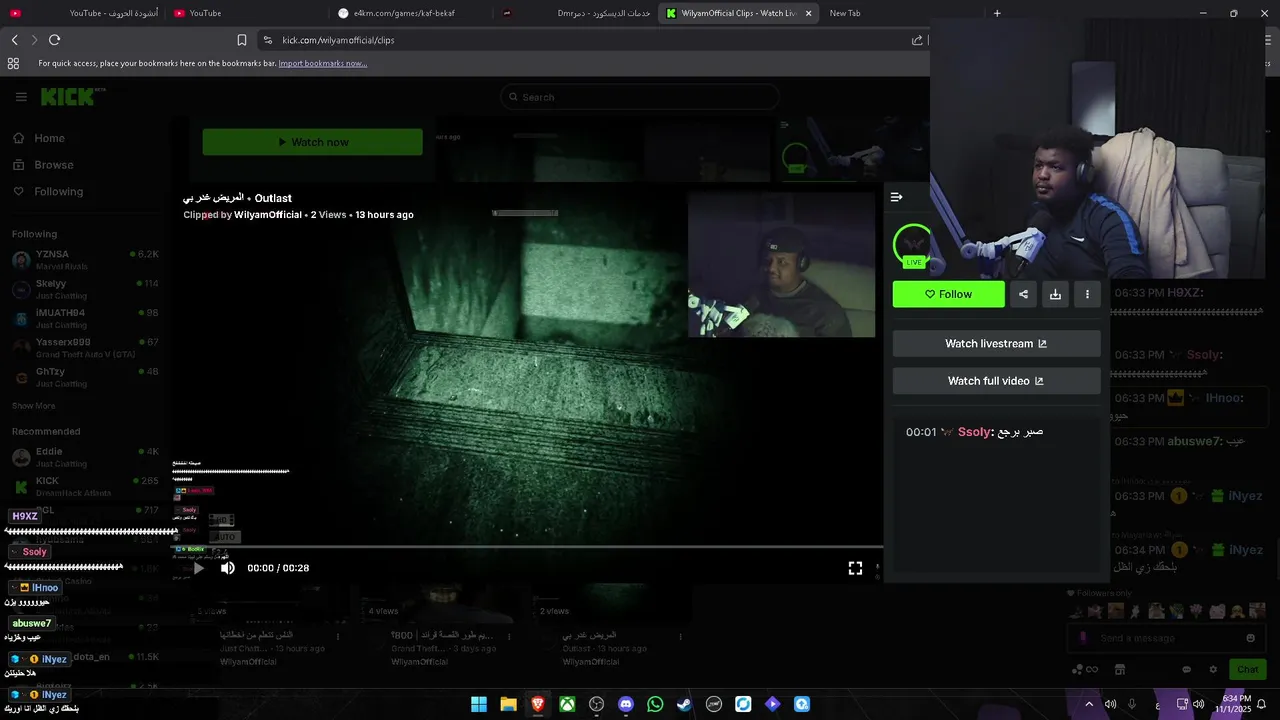Screen dimensions: 1280x720
Task: Play the Outlast clip video
Action: click(x=198, y=568)
